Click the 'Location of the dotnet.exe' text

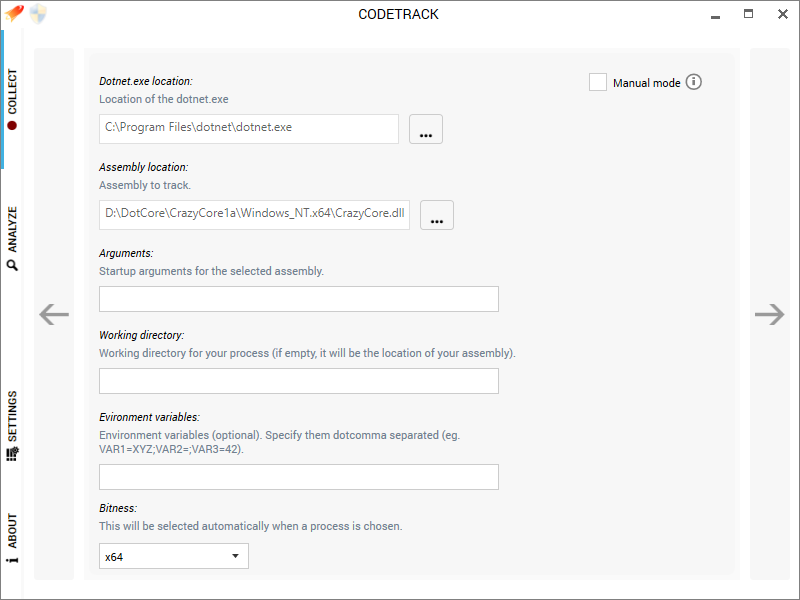click(x=164, y=99)
